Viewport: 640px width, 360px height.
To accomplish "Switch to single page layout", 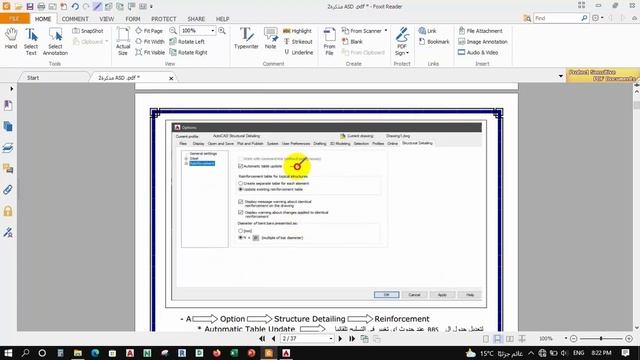I will point(486,339).
